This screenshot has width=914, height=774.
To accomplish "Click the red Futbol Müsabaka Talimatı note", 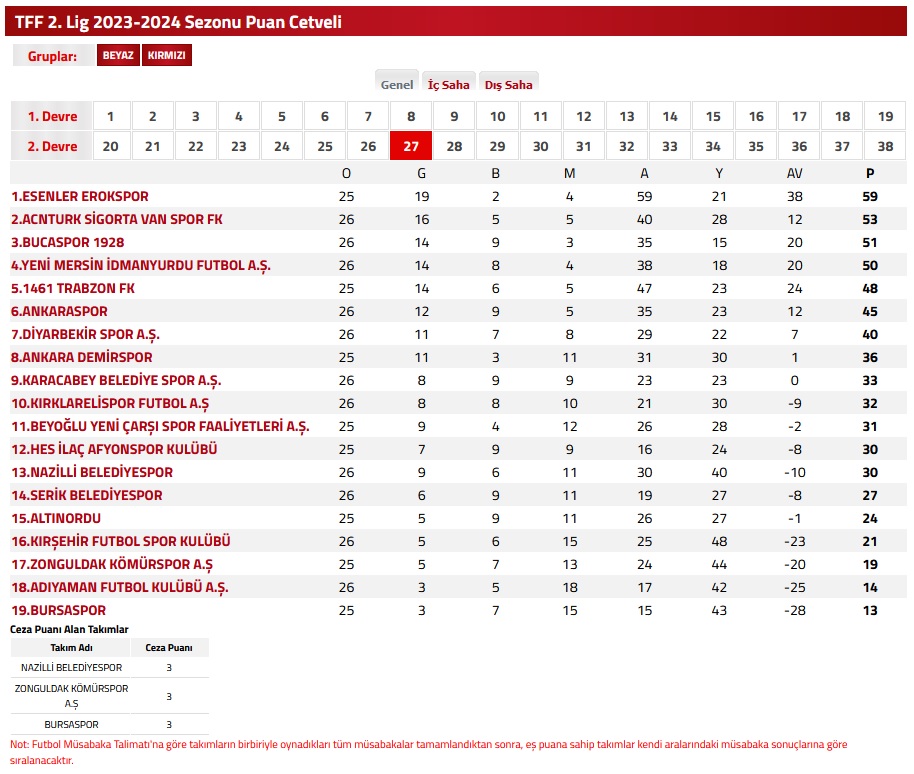I will (428, 752).
